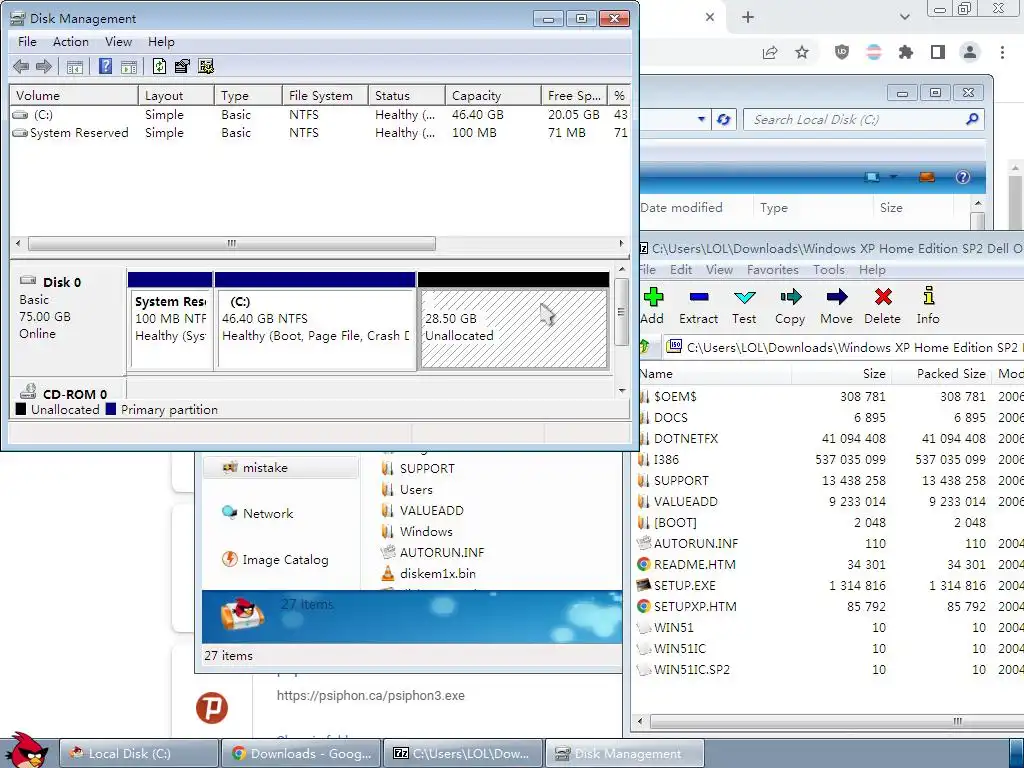Screen dimensions: 1024x768
Task: Switch to Local Disk (C:) taskbar button
Action: tap(138, 754)
